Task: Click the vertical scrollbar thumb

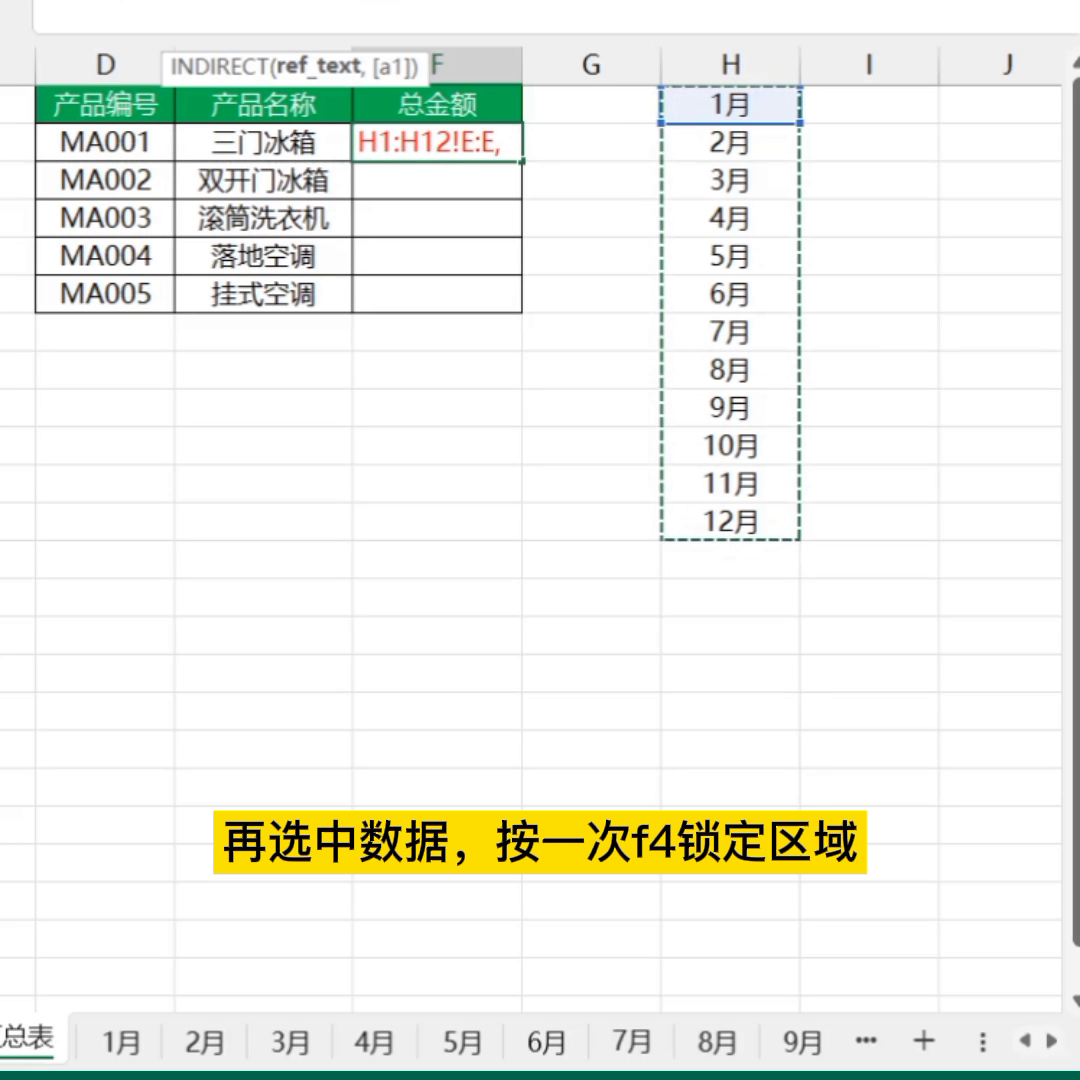Action: pos(1077,510)
